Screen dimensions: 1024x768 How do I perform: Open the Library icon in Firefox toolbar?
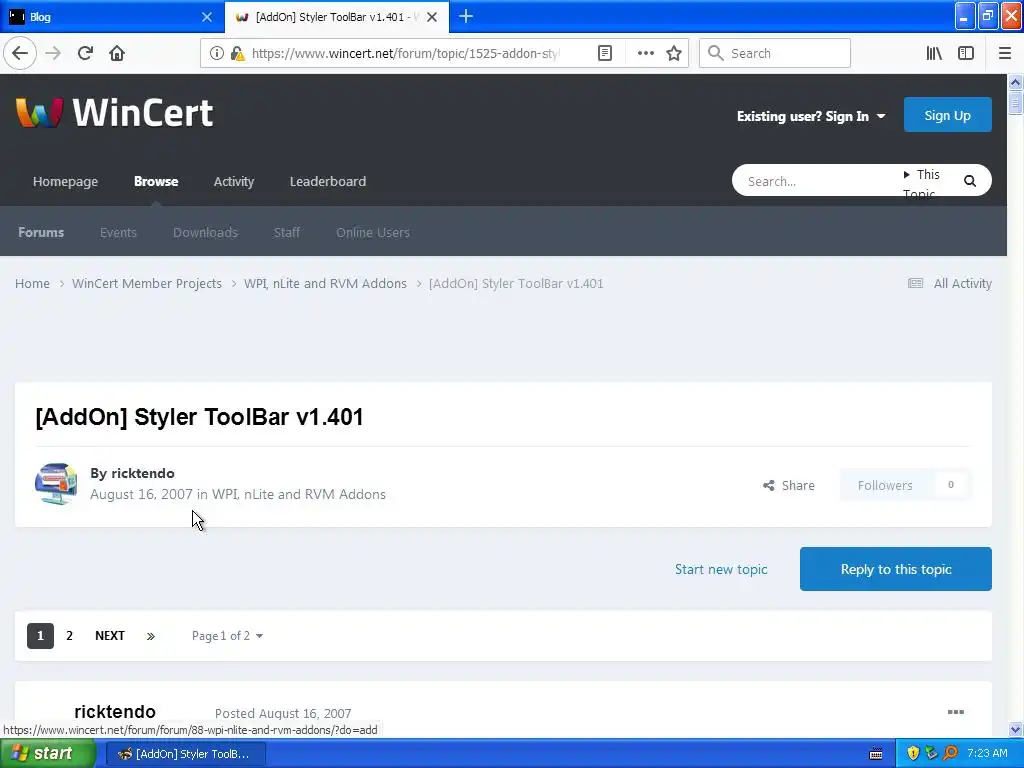click(x=934, y=54)
